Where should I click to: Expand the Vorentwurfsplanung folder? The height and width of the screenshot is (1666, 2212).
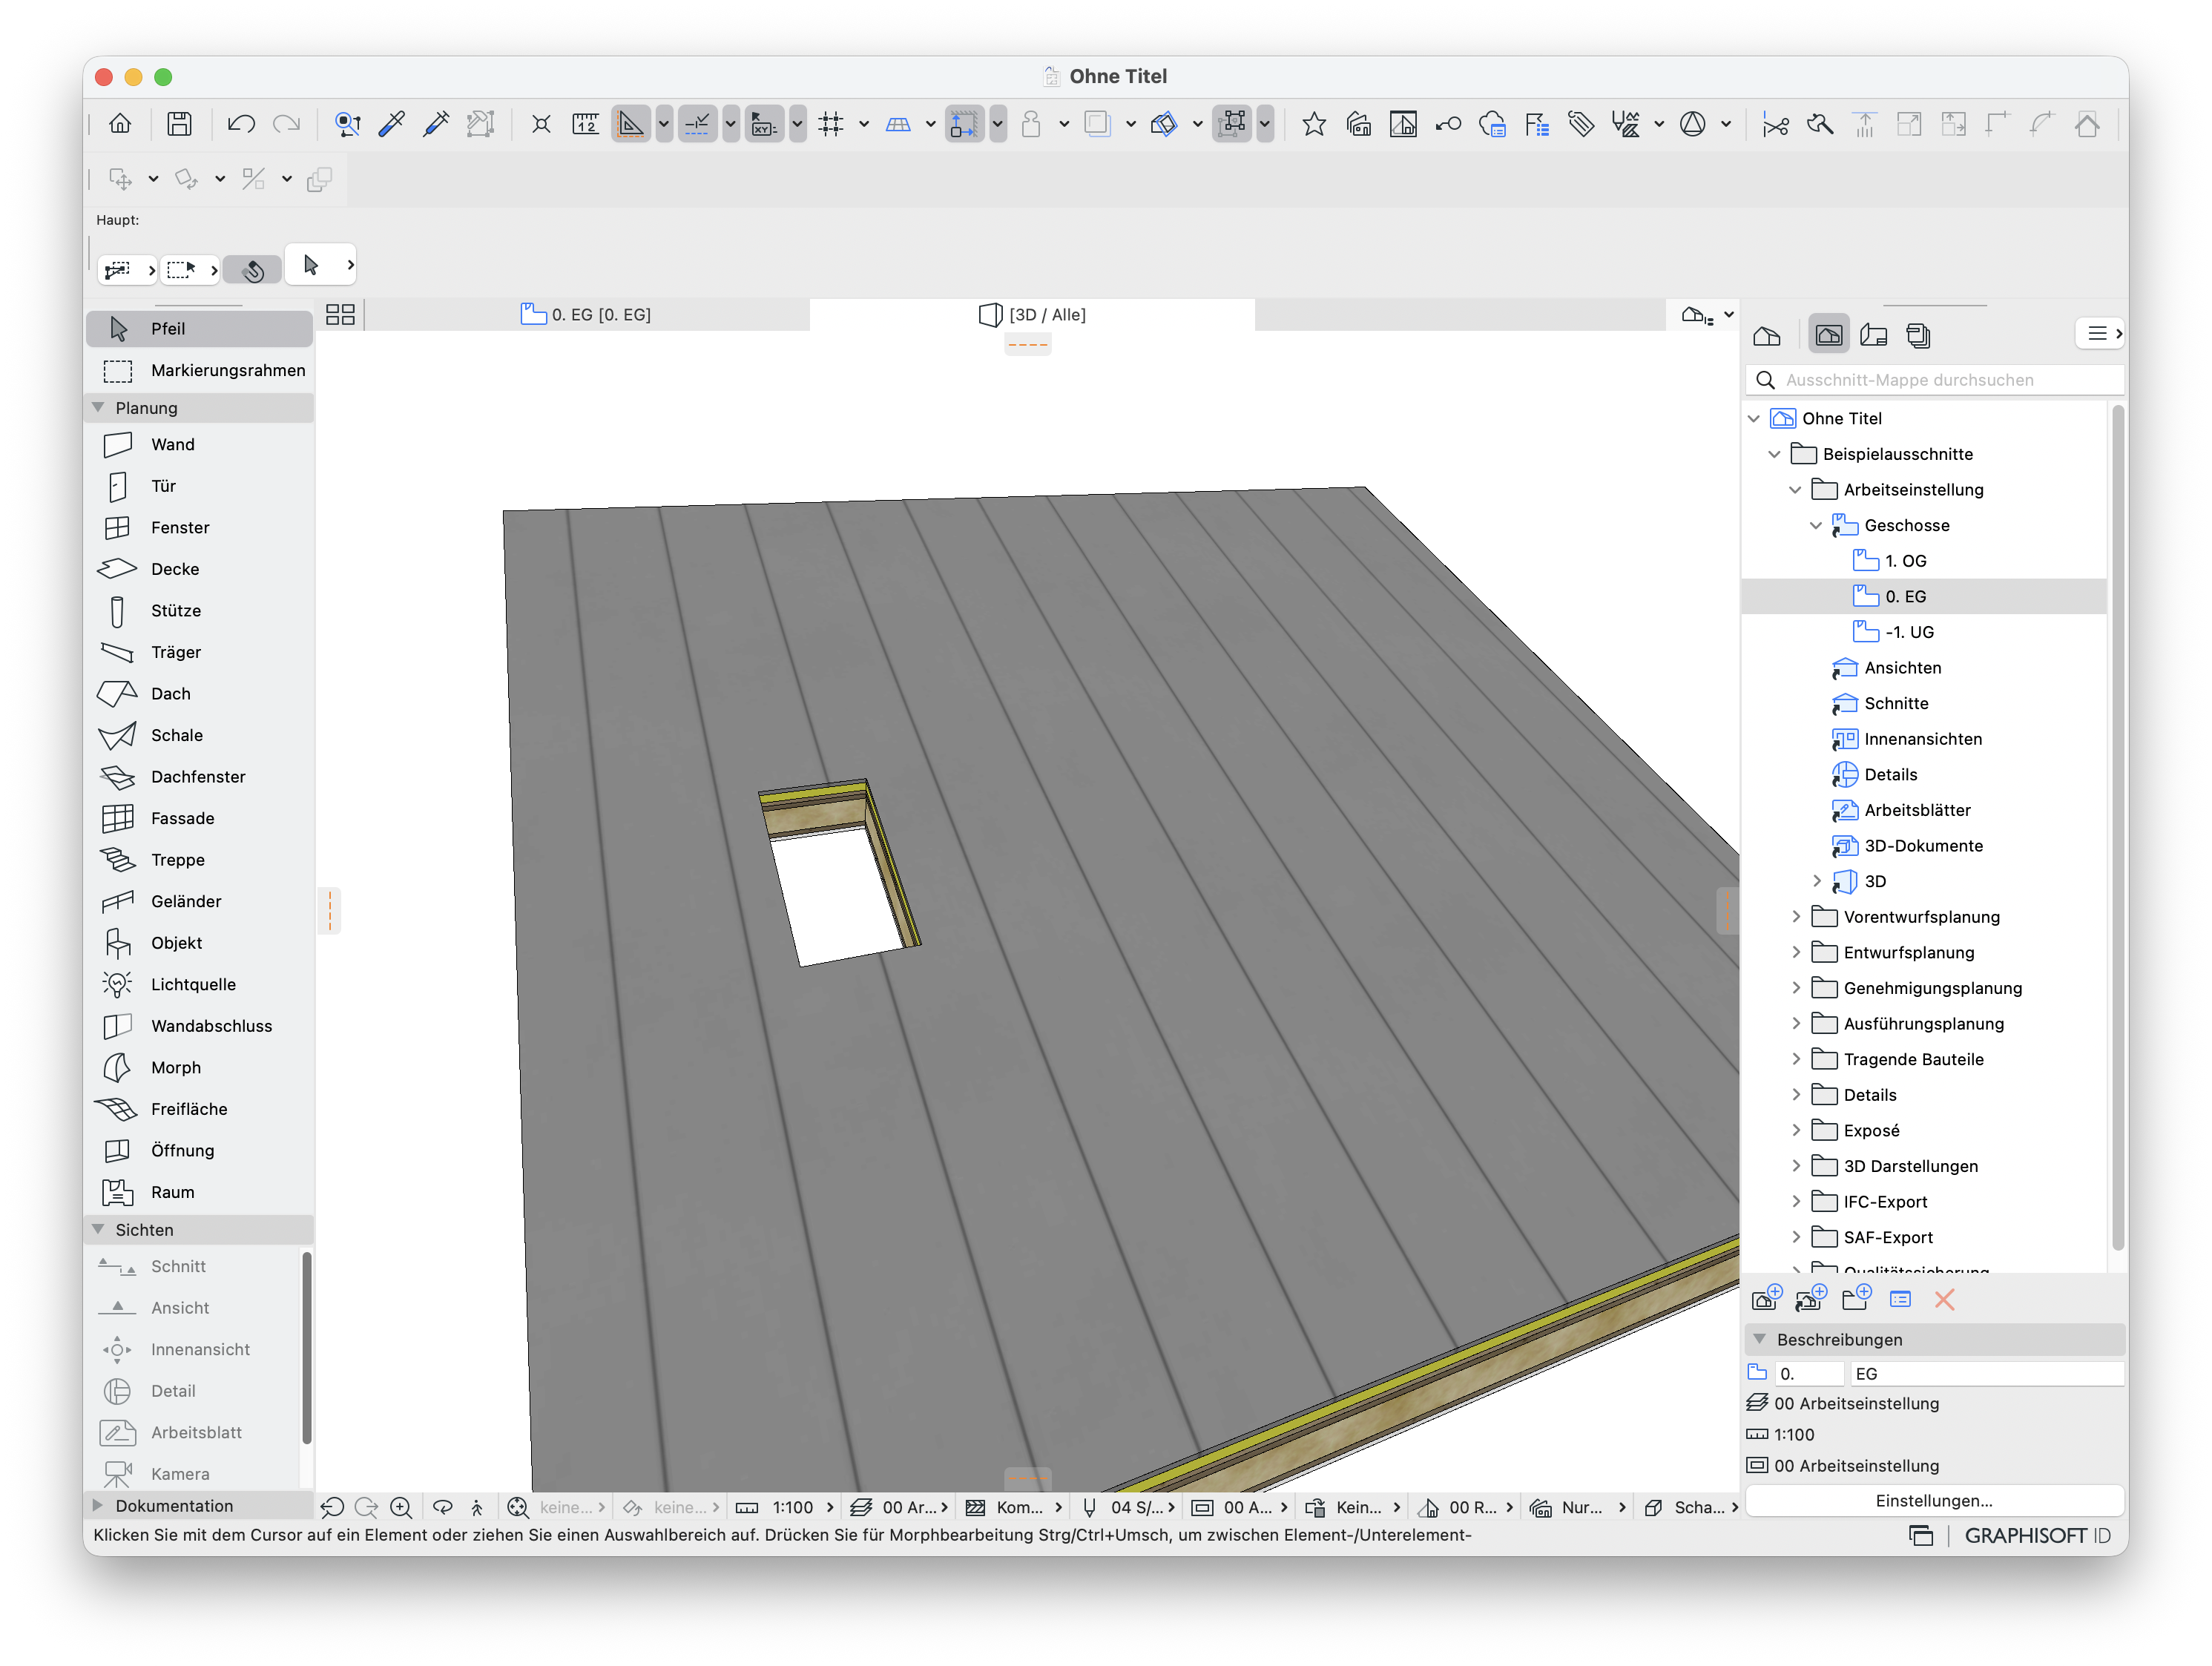click(1796, 917)
